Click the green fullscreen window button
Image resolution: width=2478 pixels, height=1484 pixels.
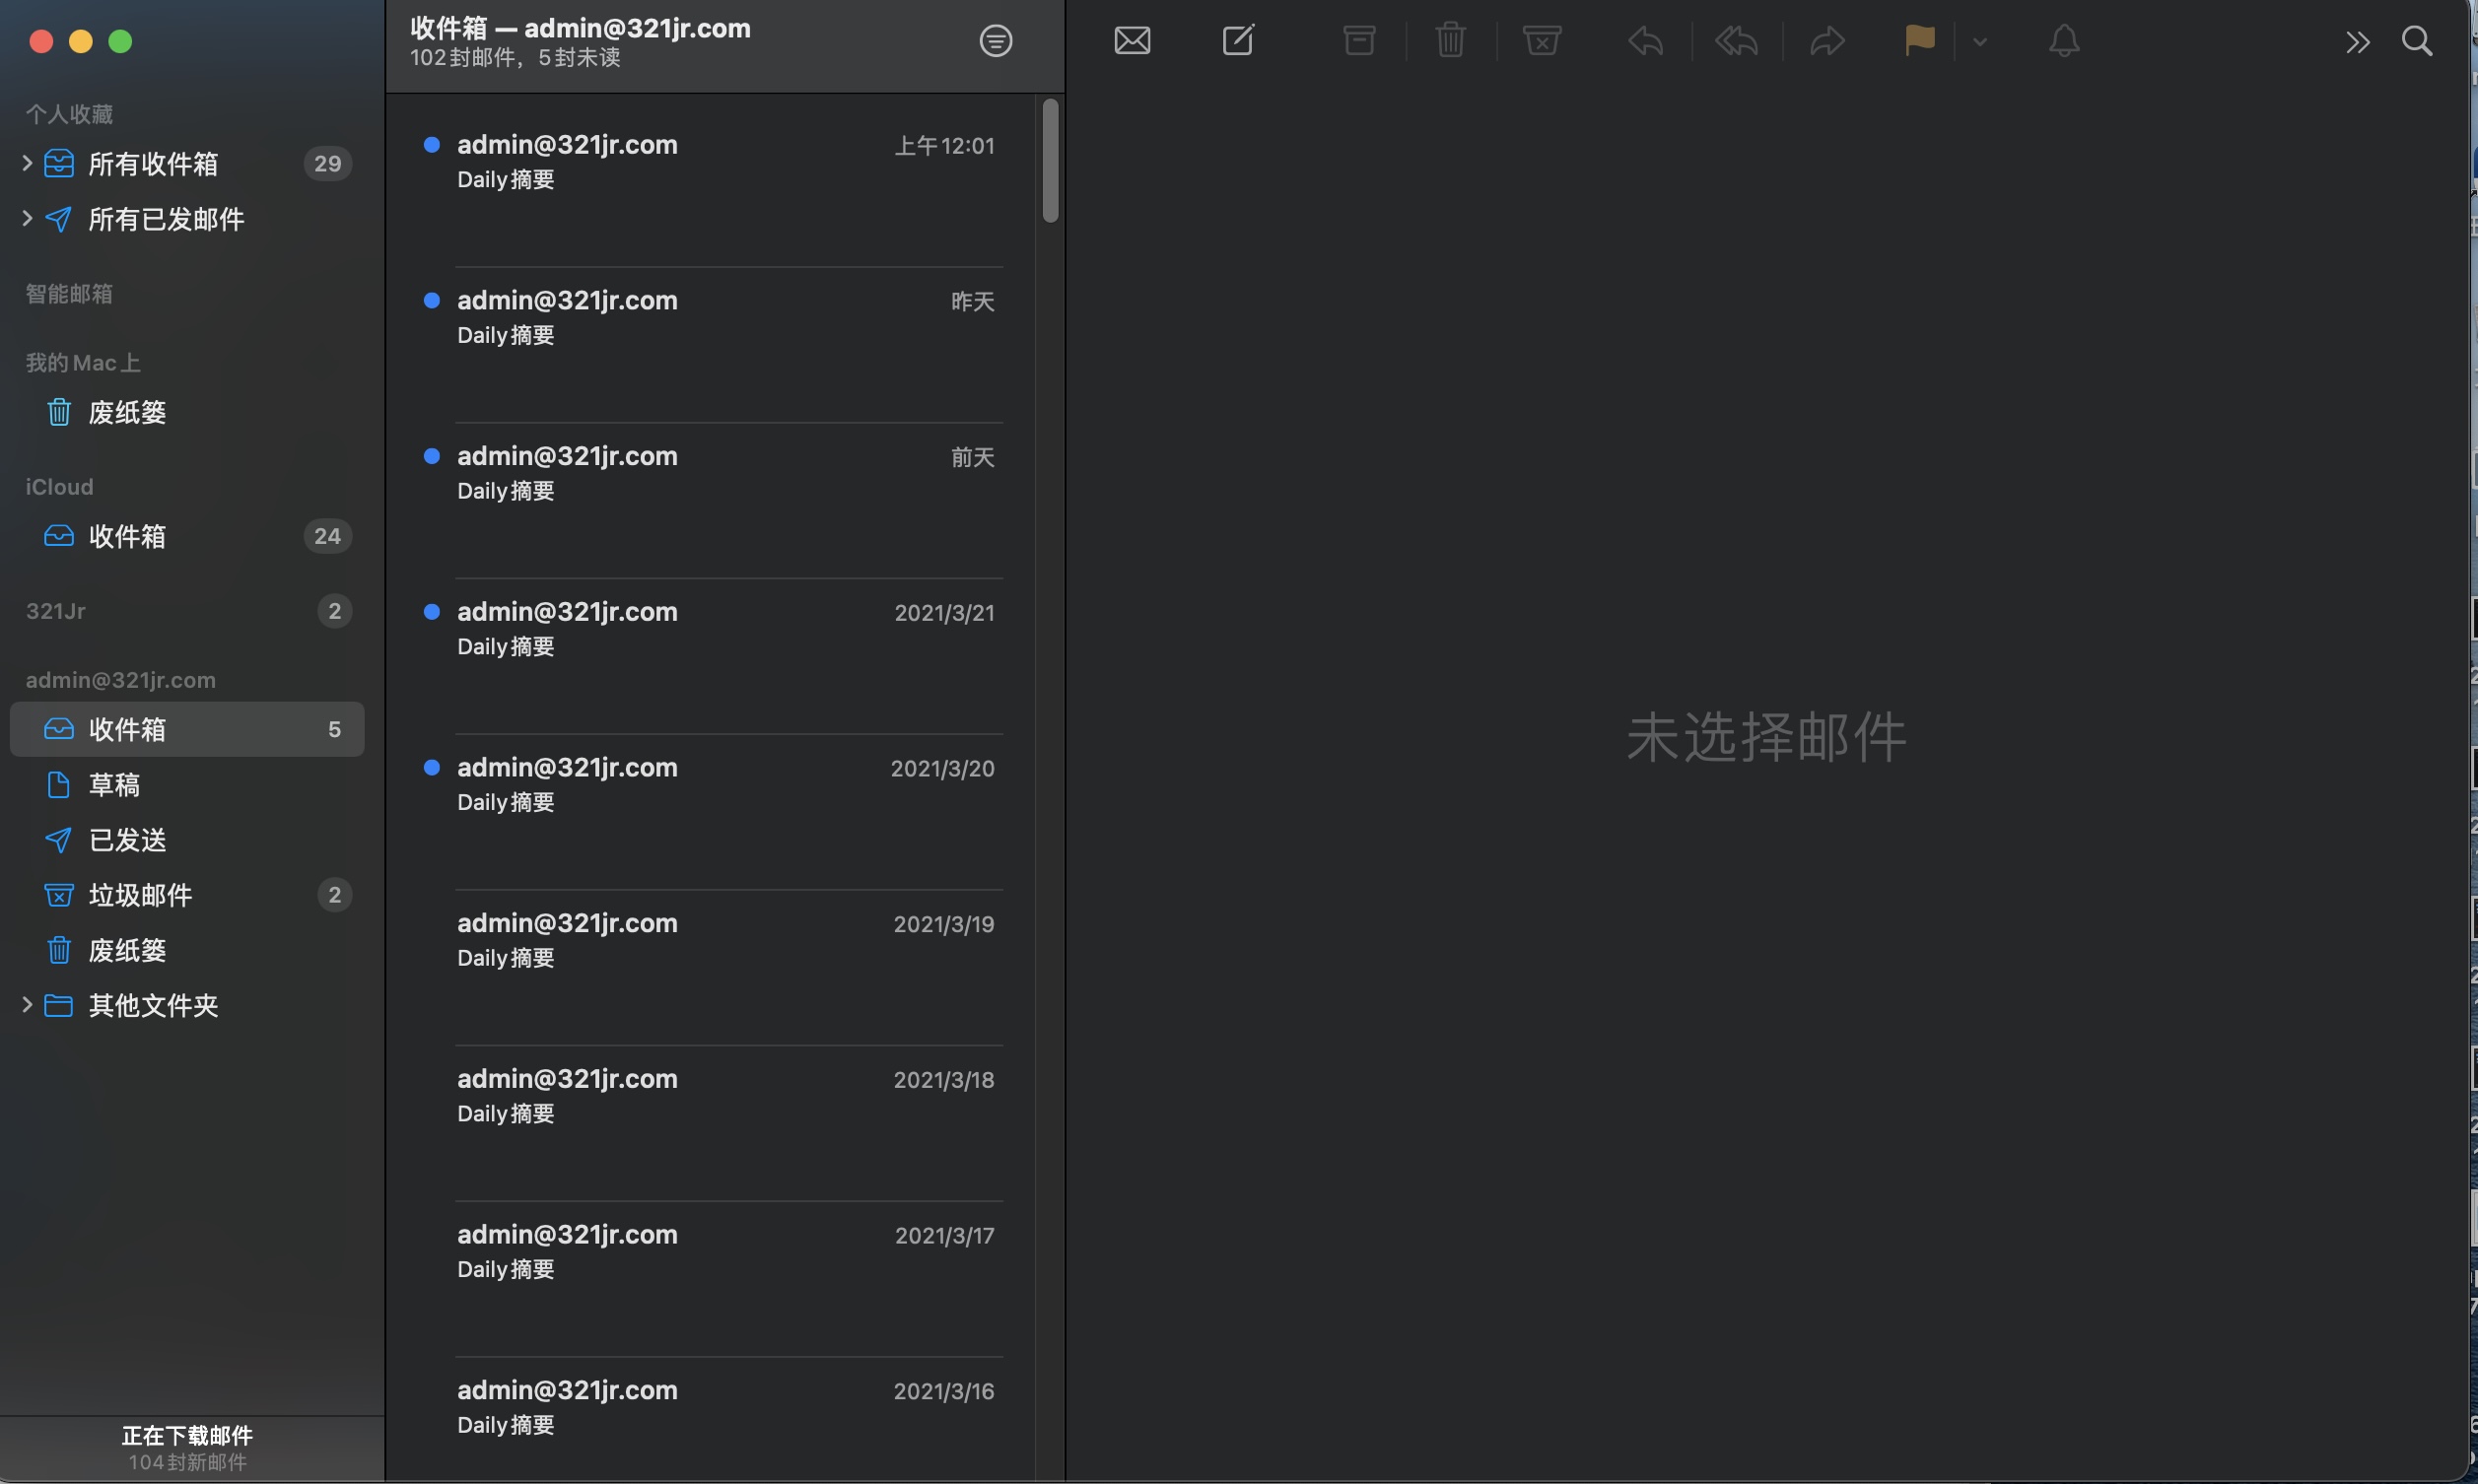pos(120,41)
